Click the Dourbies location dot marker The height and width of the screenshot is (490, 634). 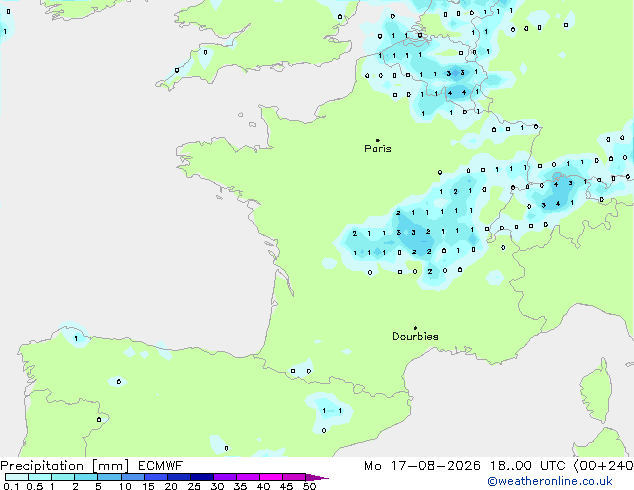click(415, 328)
